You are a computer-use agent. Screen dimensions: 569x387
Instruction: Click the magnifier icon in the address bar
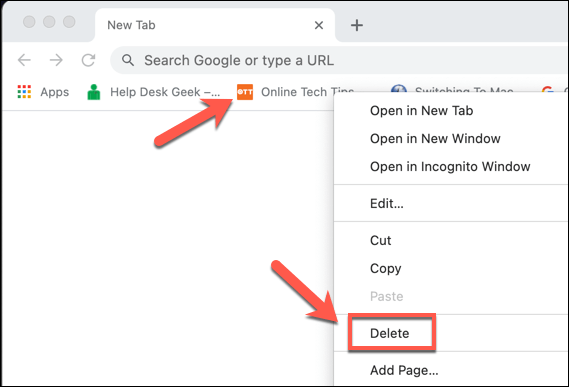coord(128,60)
